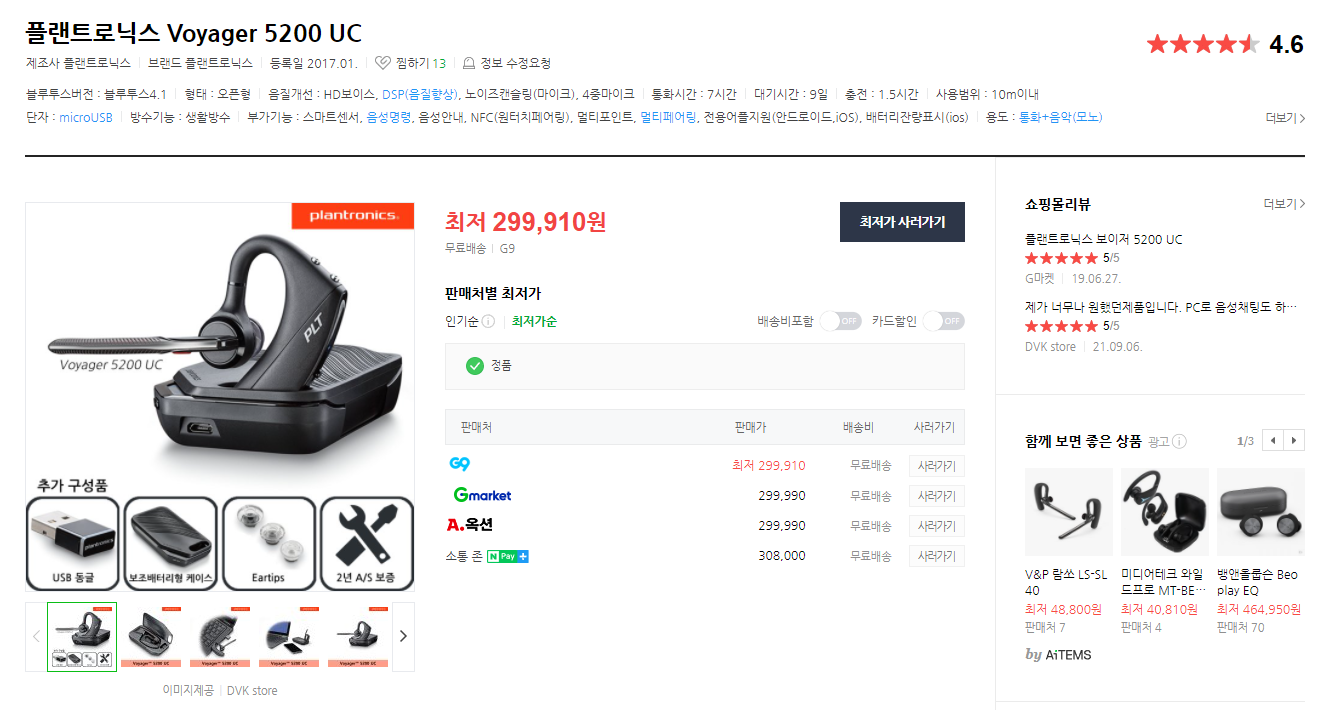Open more 쇼핑몰리뷰 via 더보기
Image resolution: width=1331 pixels, height=710 pixels.
click(1285, 204)
